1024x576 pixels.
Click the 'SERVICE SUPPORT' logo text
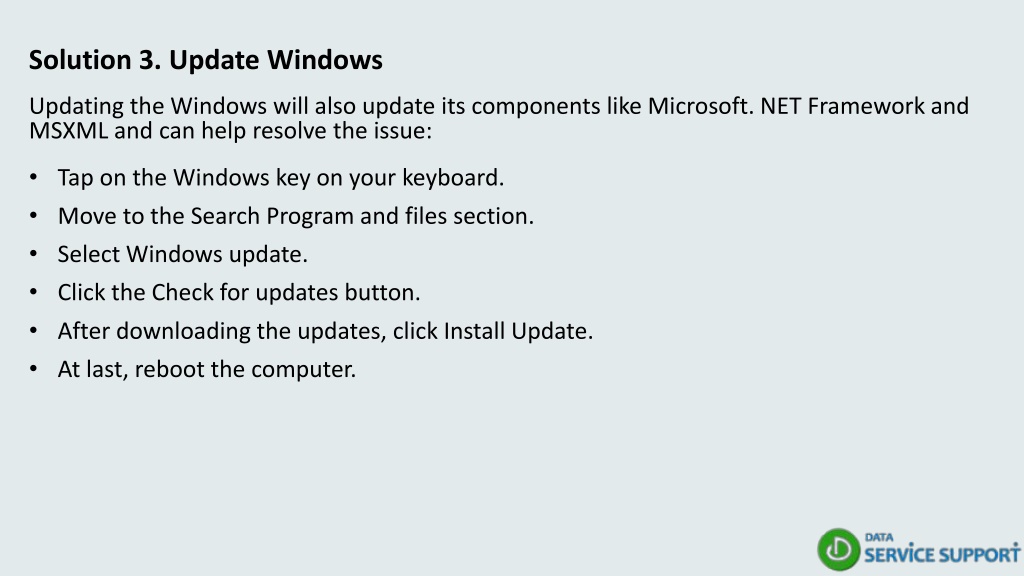click(x=942, y=554)
